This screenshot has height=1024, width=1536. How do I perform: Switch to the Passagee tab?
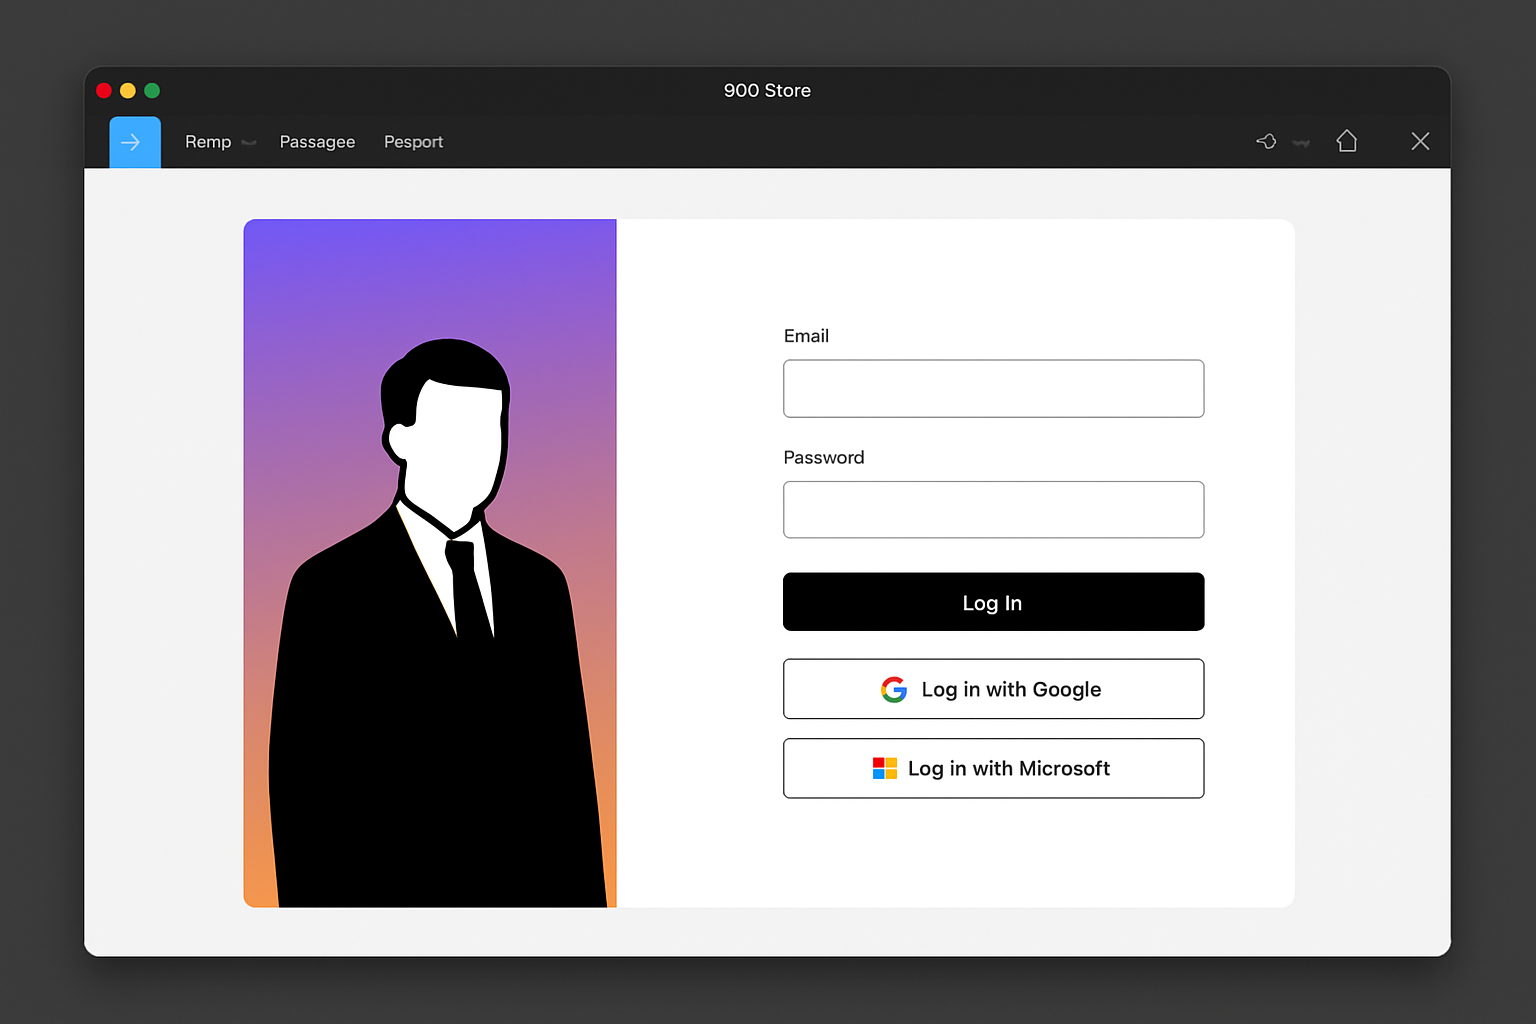317,141
